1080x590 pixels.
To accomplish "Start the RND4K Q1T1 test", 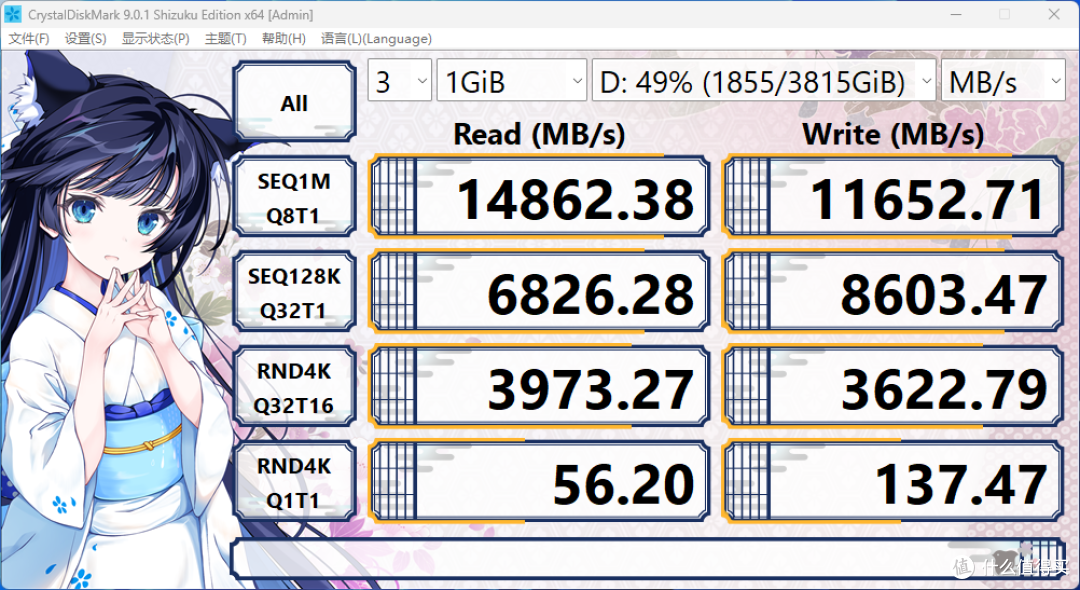I will point(294,483).
